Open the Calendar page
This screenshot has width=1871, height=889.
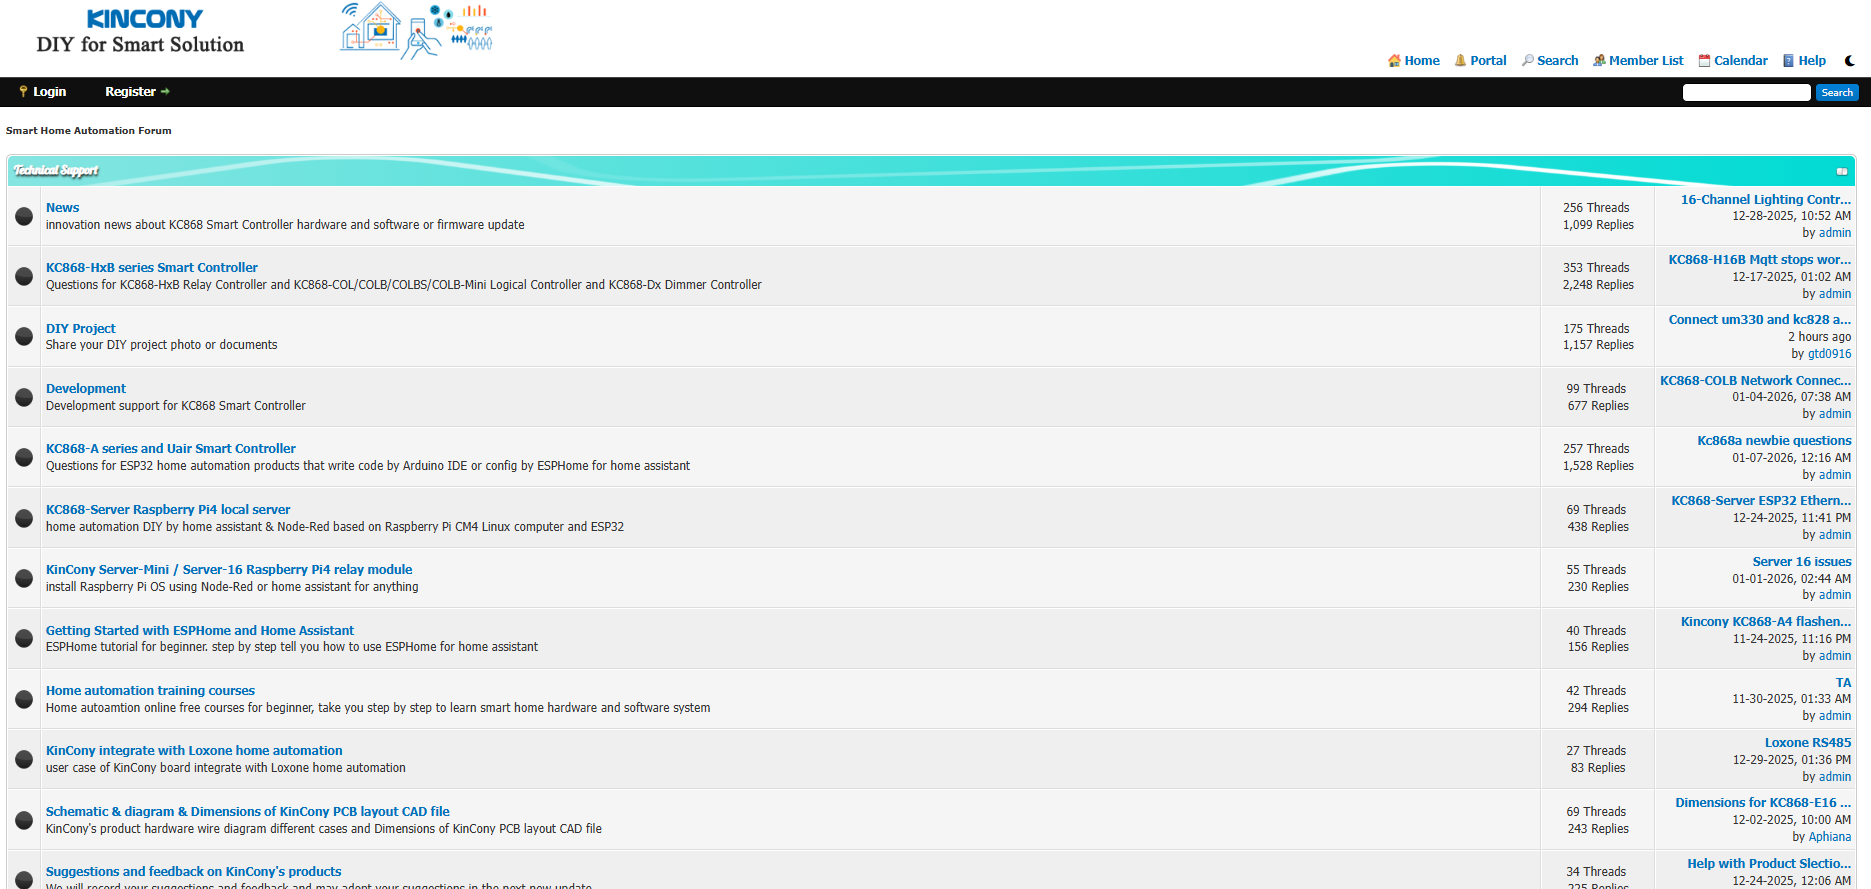[1740, 61]
